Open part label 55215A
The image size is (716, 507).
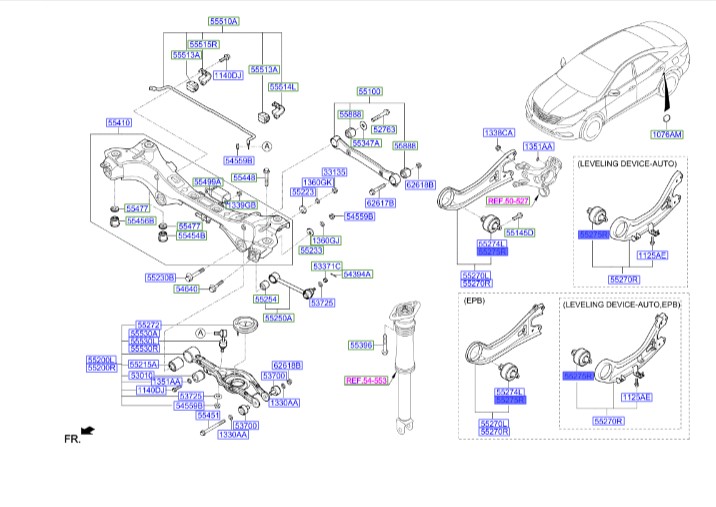pyautogui.click(x=143, y=364)
